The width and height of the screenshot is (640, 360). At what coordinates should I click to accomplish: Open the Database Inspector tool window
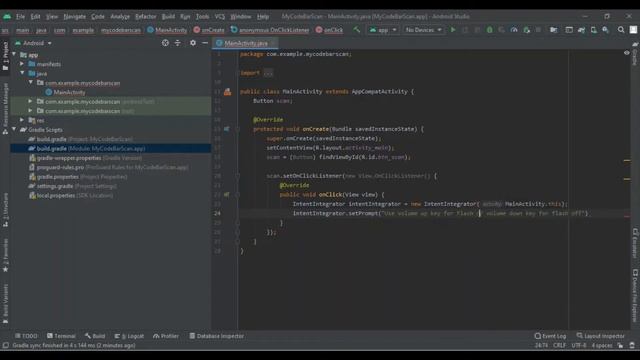point(217,336)
